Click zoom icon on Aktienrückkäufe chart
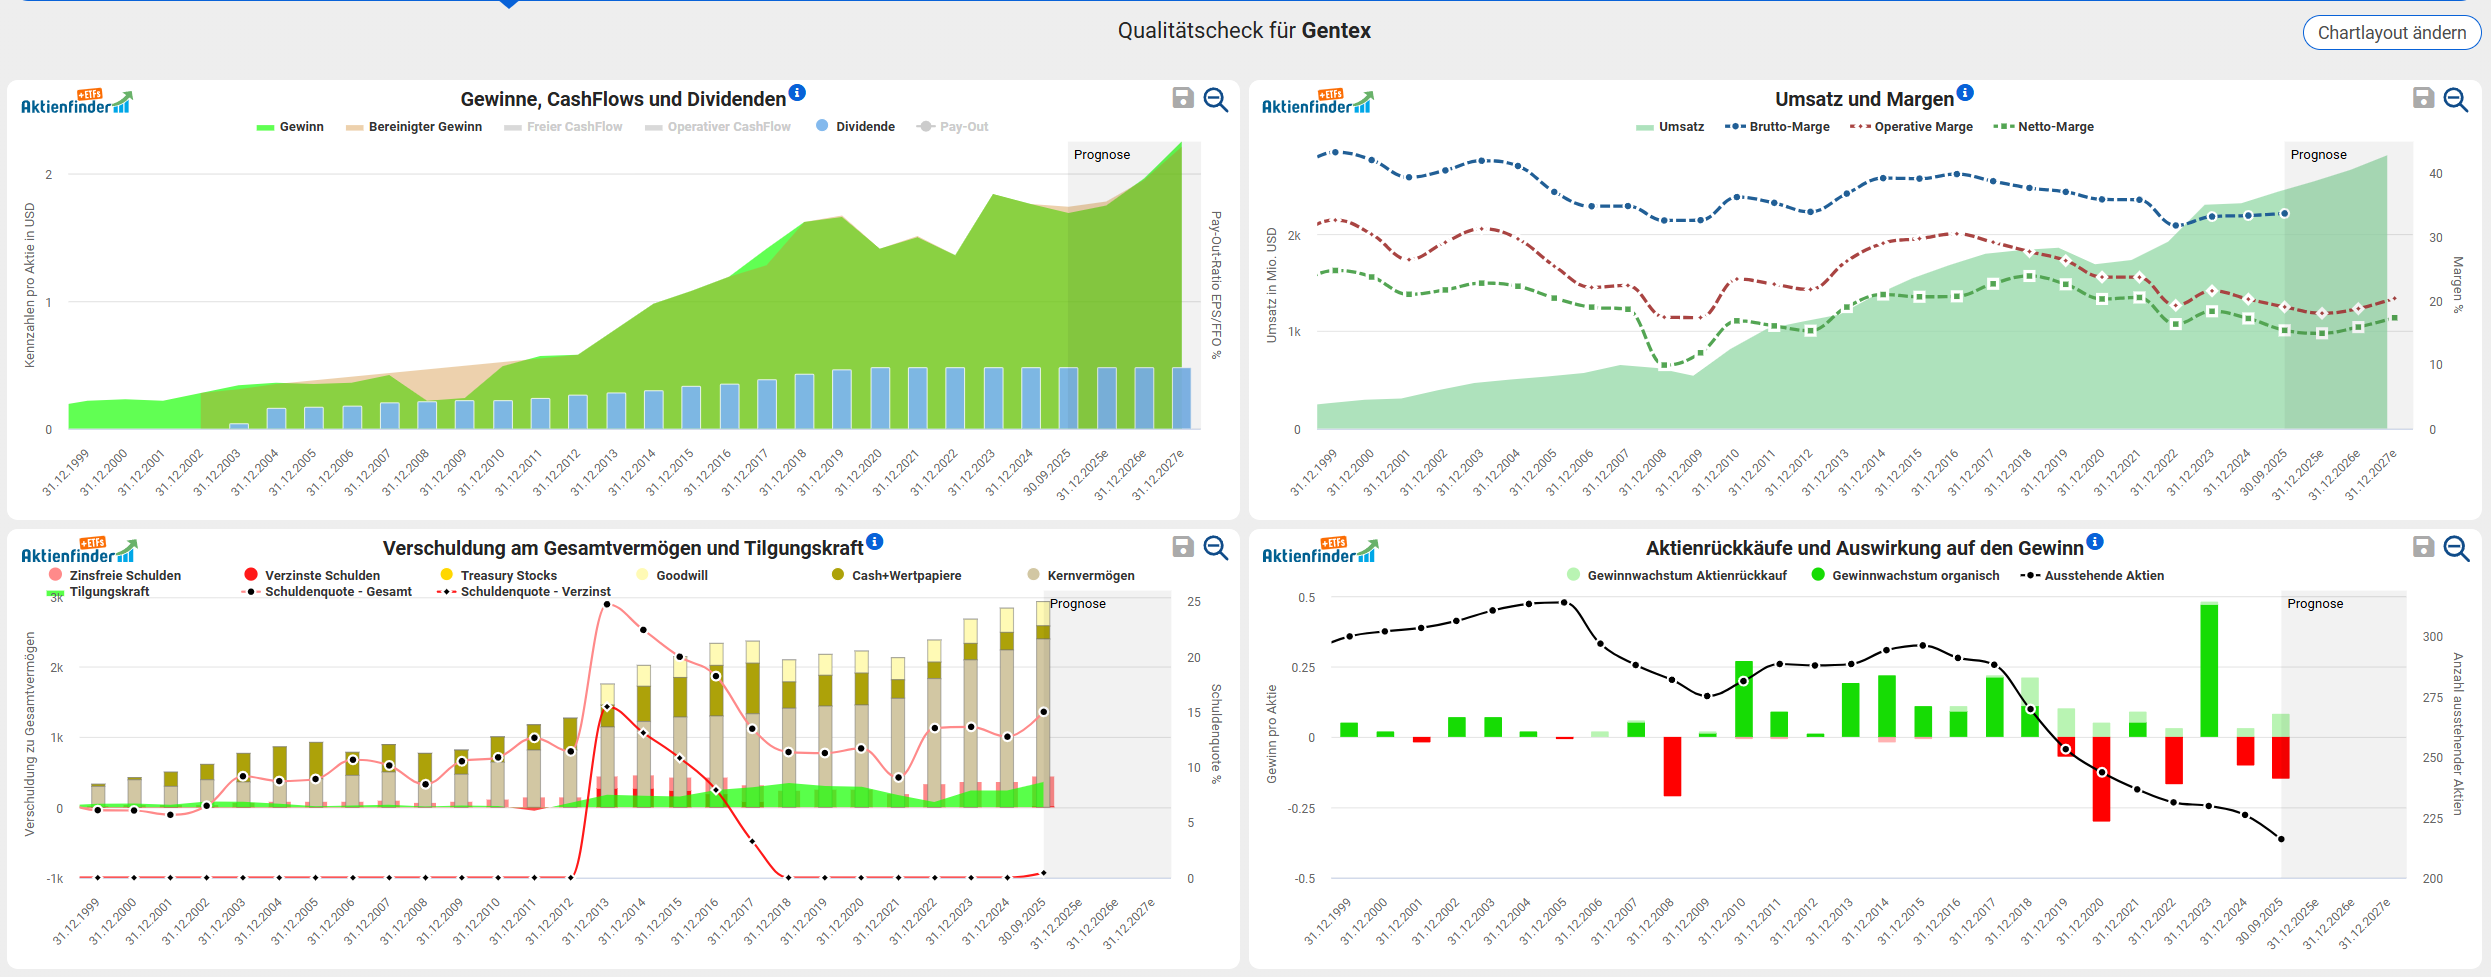This screenshot has width=2491, height=977. [x=2456, y=548]
